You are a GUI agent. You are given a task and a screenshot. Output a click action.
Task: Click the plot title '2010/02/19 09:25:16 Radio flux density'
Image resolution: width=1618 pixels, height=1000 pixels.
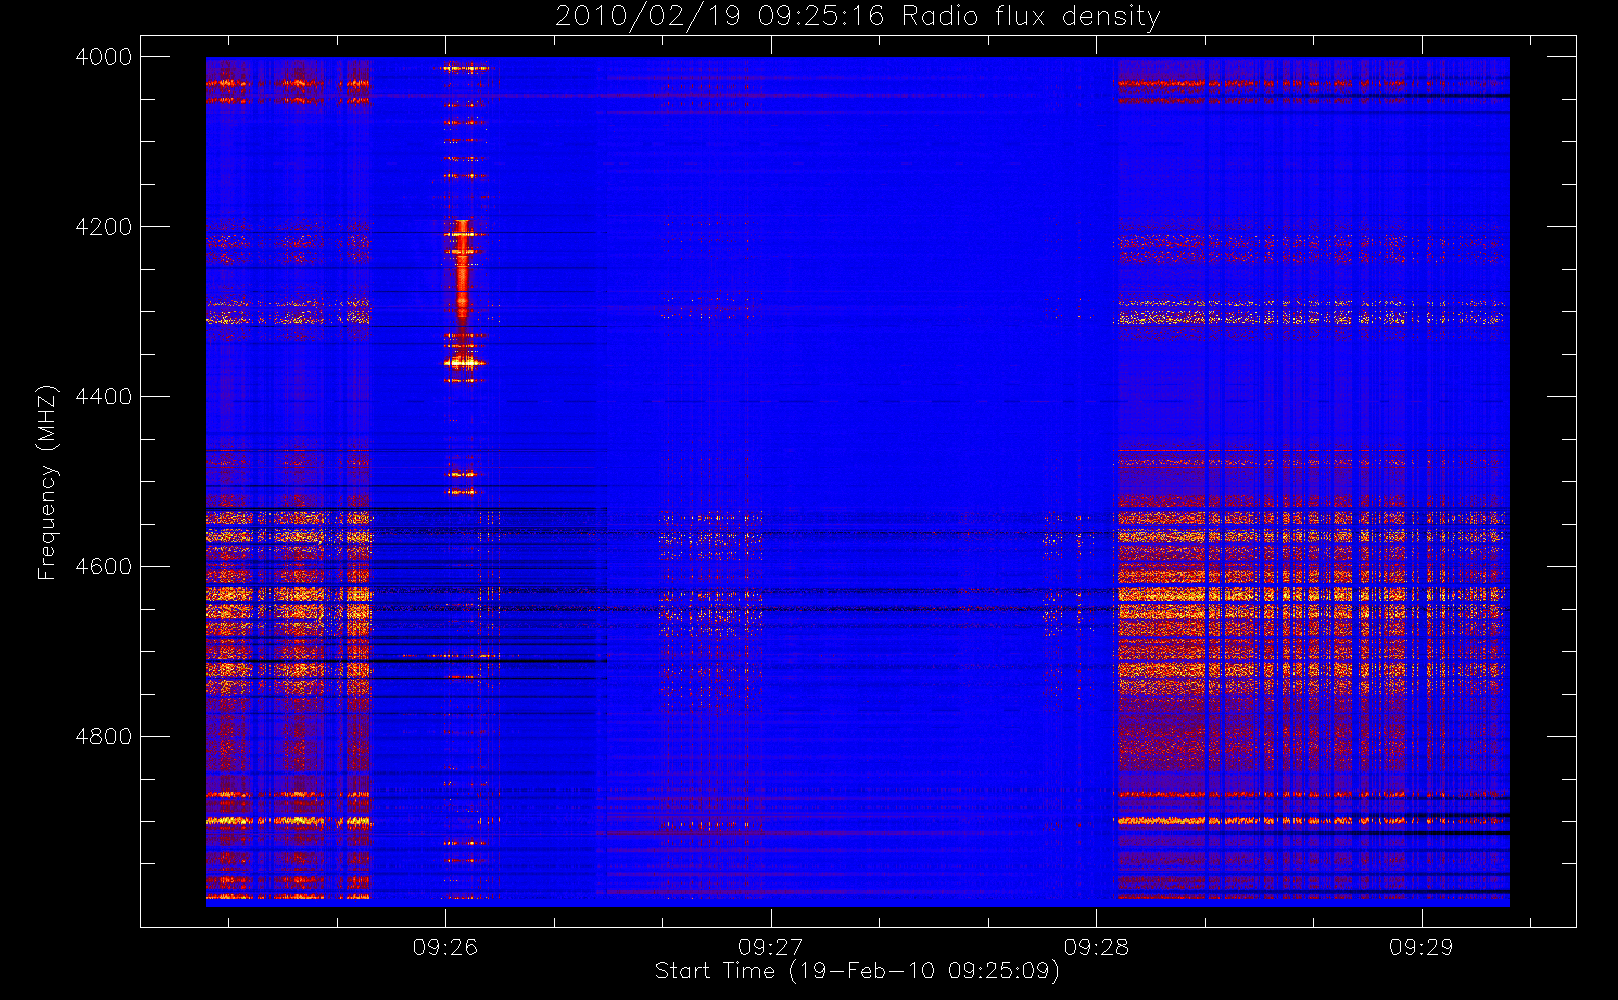click(857, 17)
